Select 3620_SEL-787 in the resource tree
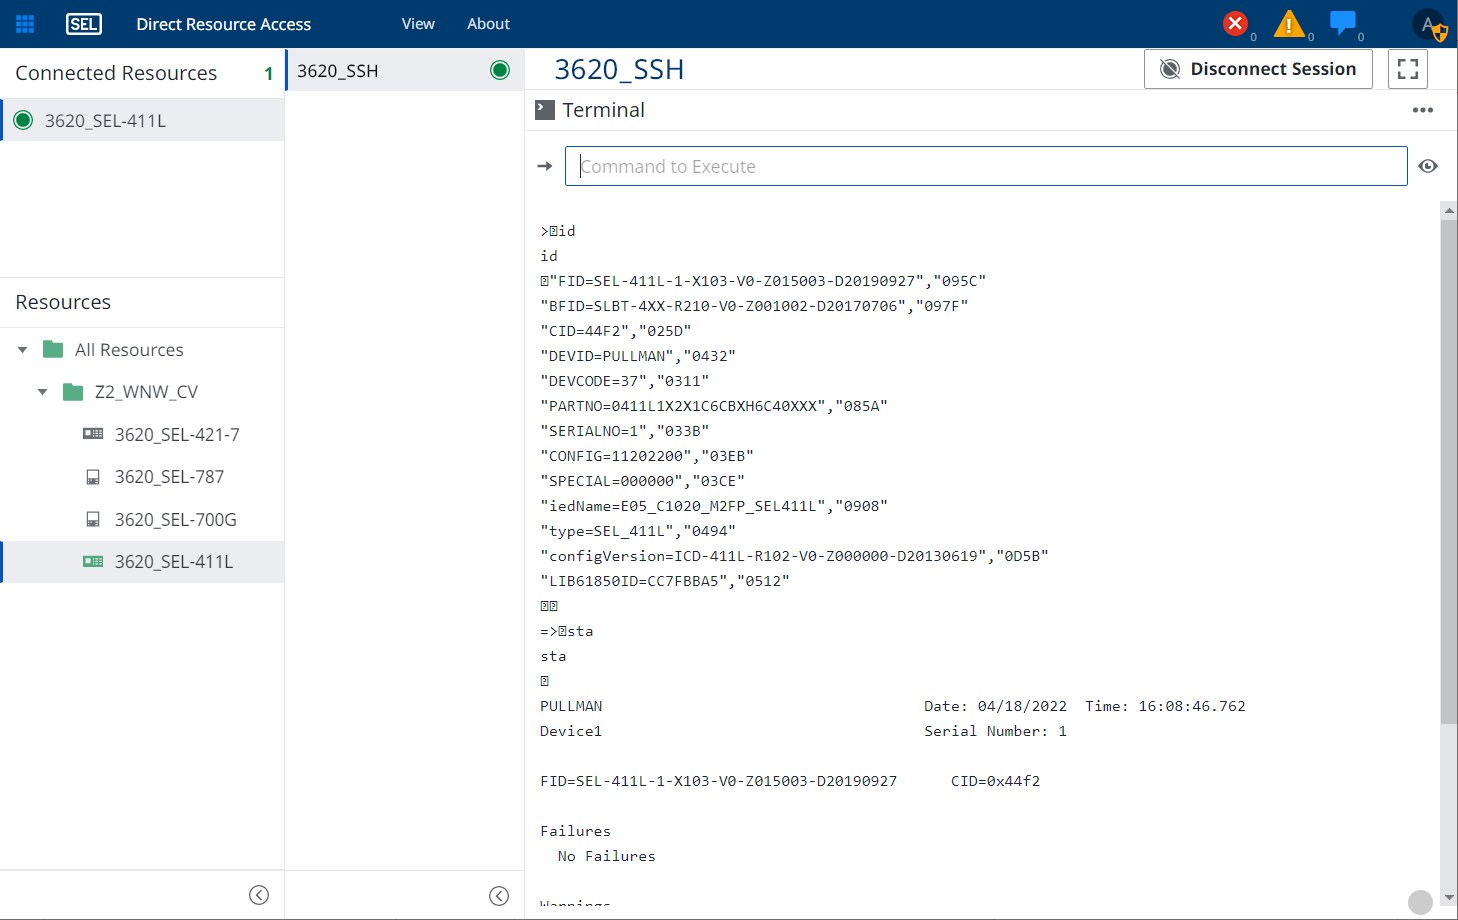1458x920 pixels. click(169, 477)
